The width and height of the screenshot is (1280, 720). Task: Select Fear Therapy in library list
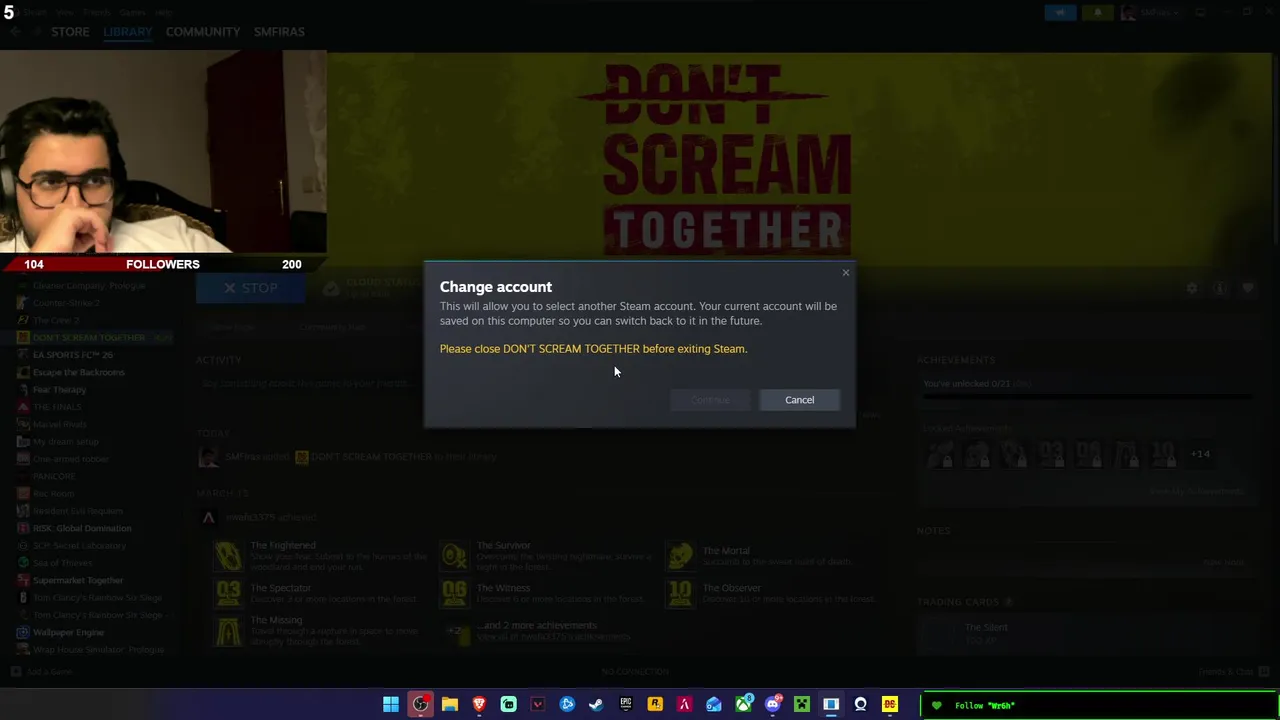click(x=59, y=389)
